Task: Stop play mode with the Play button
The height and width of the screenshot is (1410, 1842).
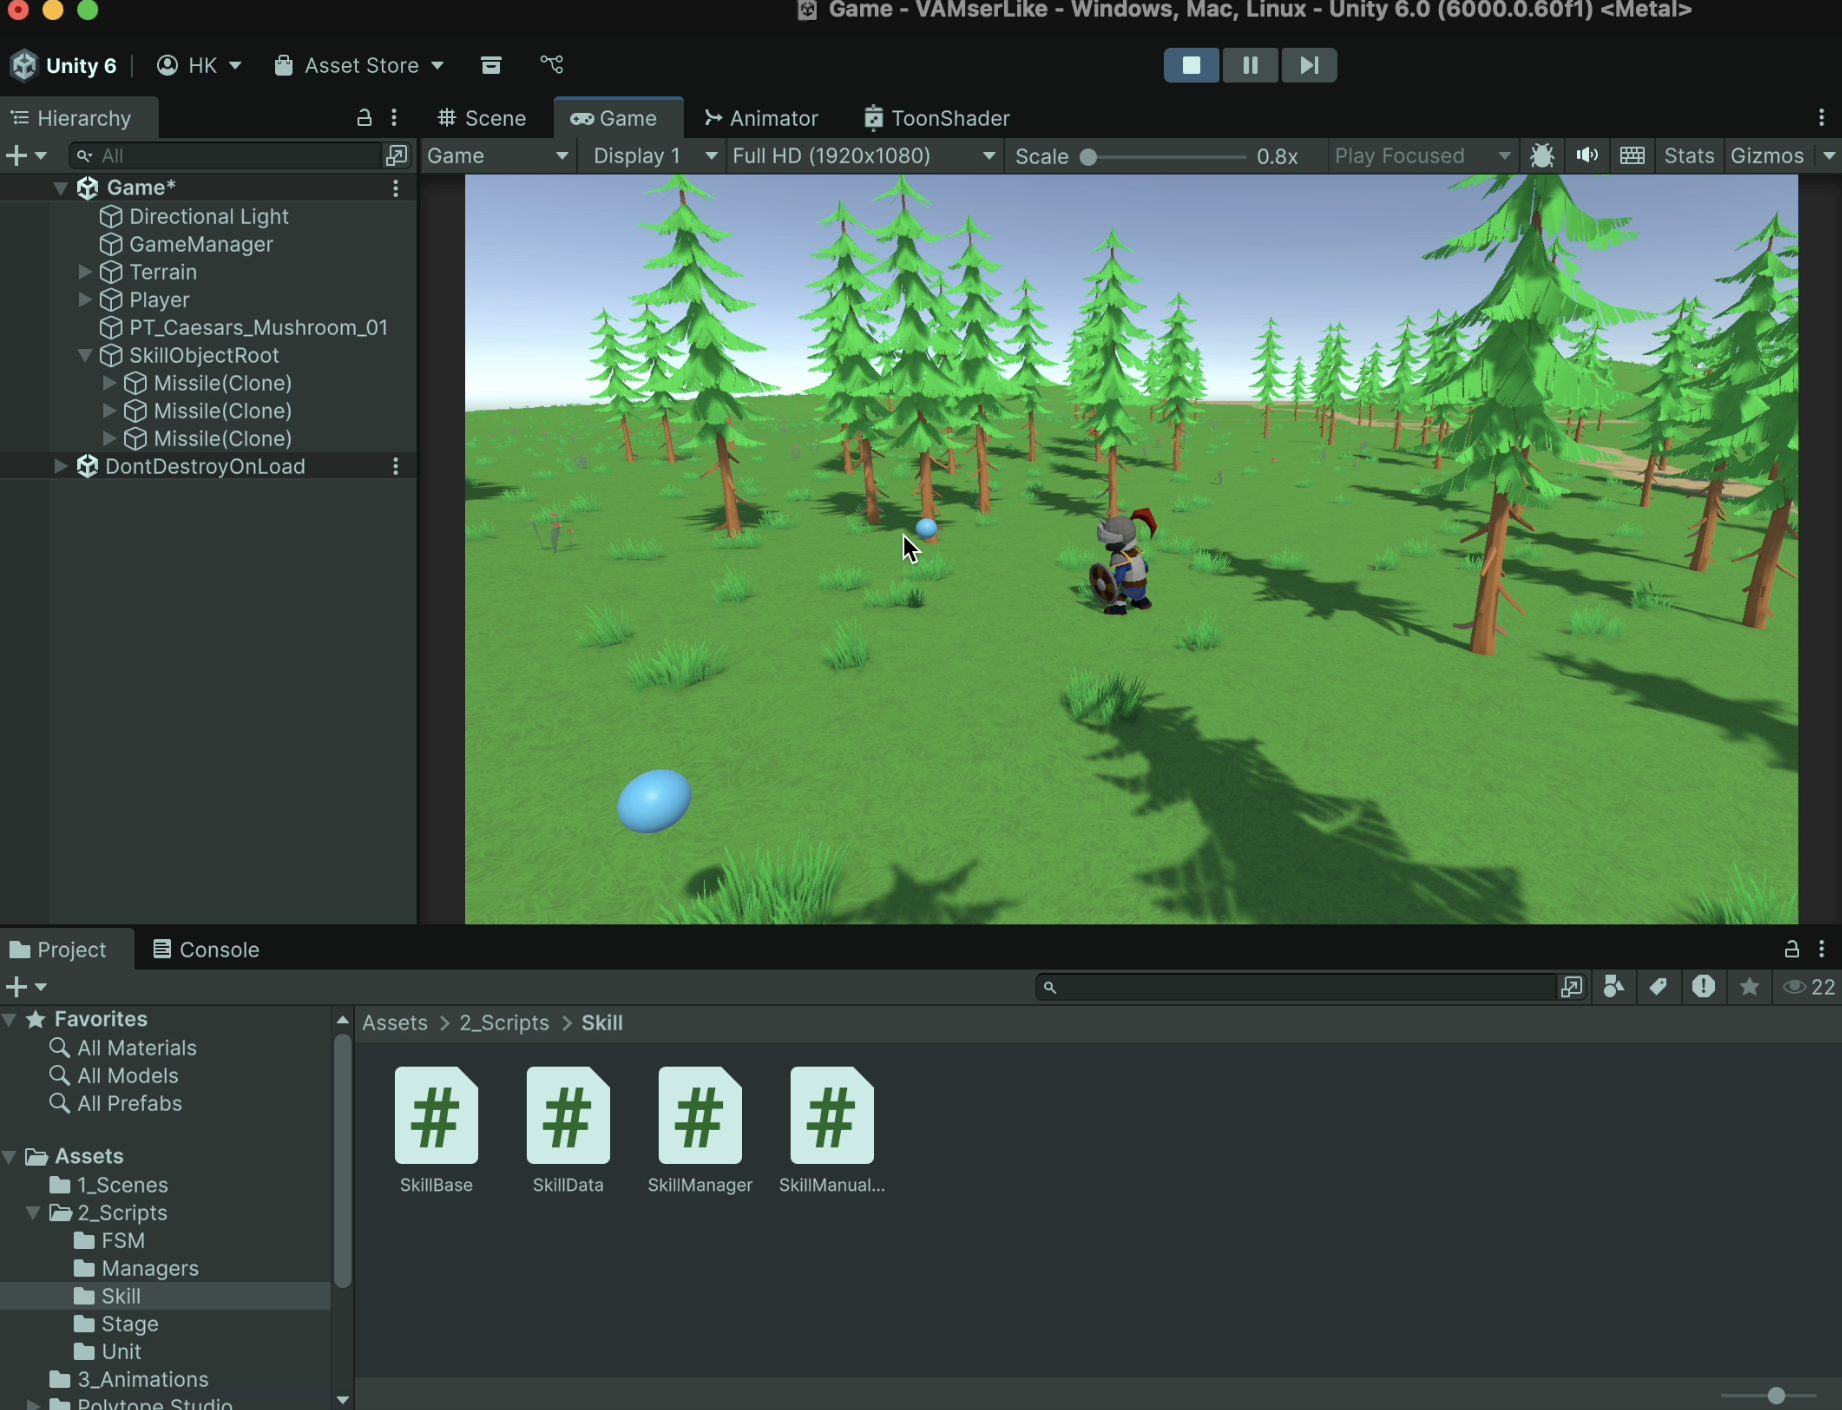Action: click(1191, 65)
